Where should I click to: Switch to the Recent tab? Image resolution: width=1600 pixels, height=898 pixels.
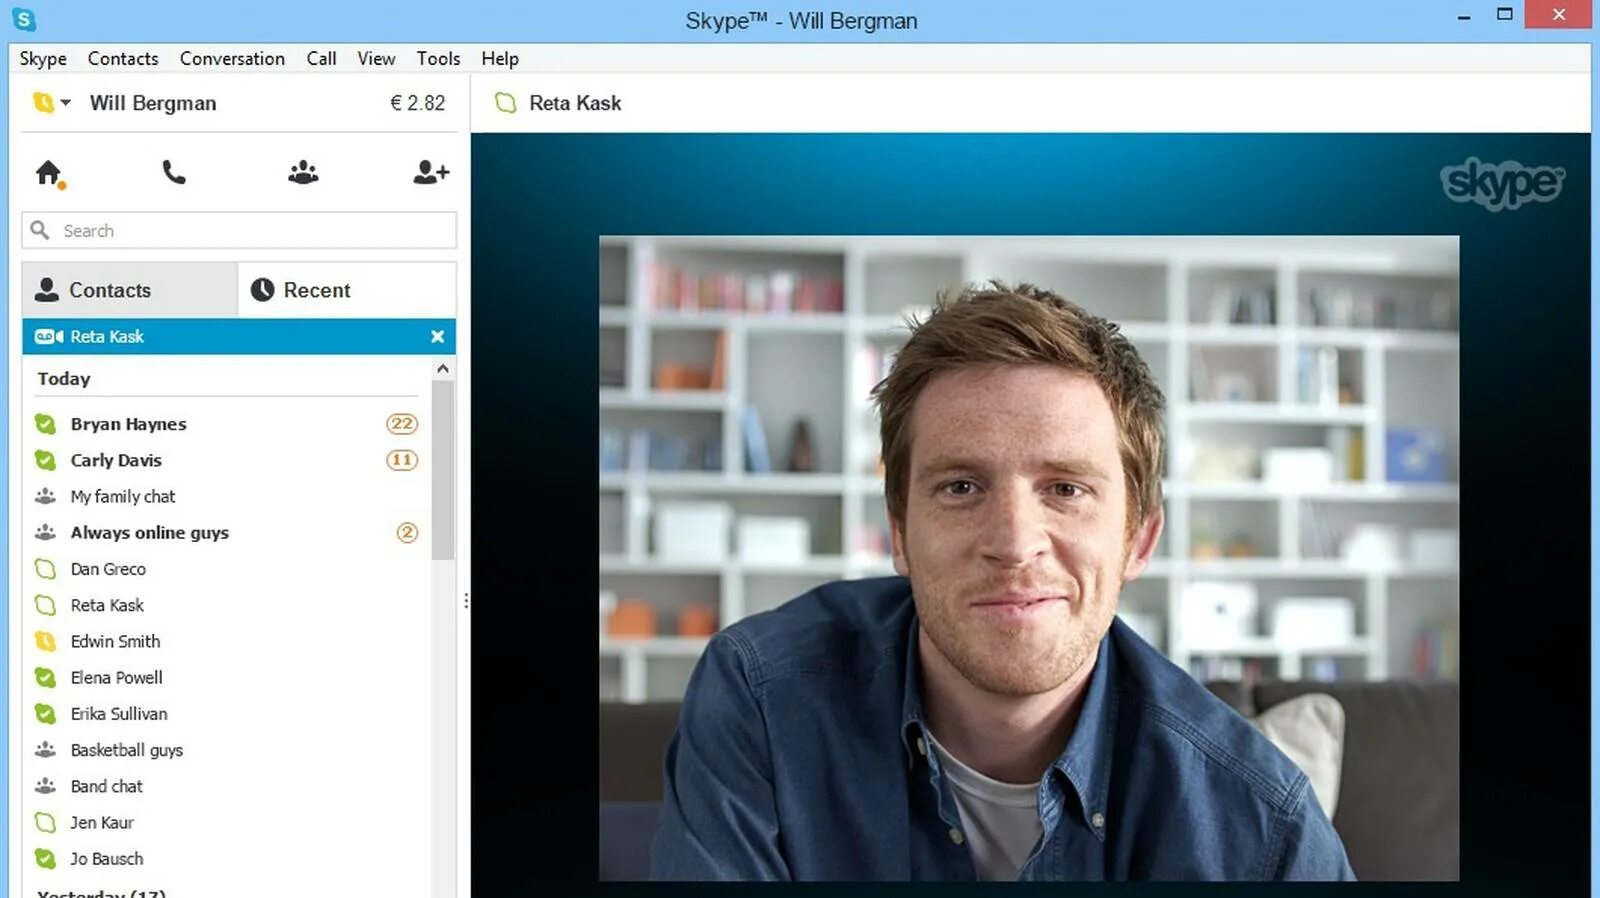pyautogui.click(x=347, y=290)
